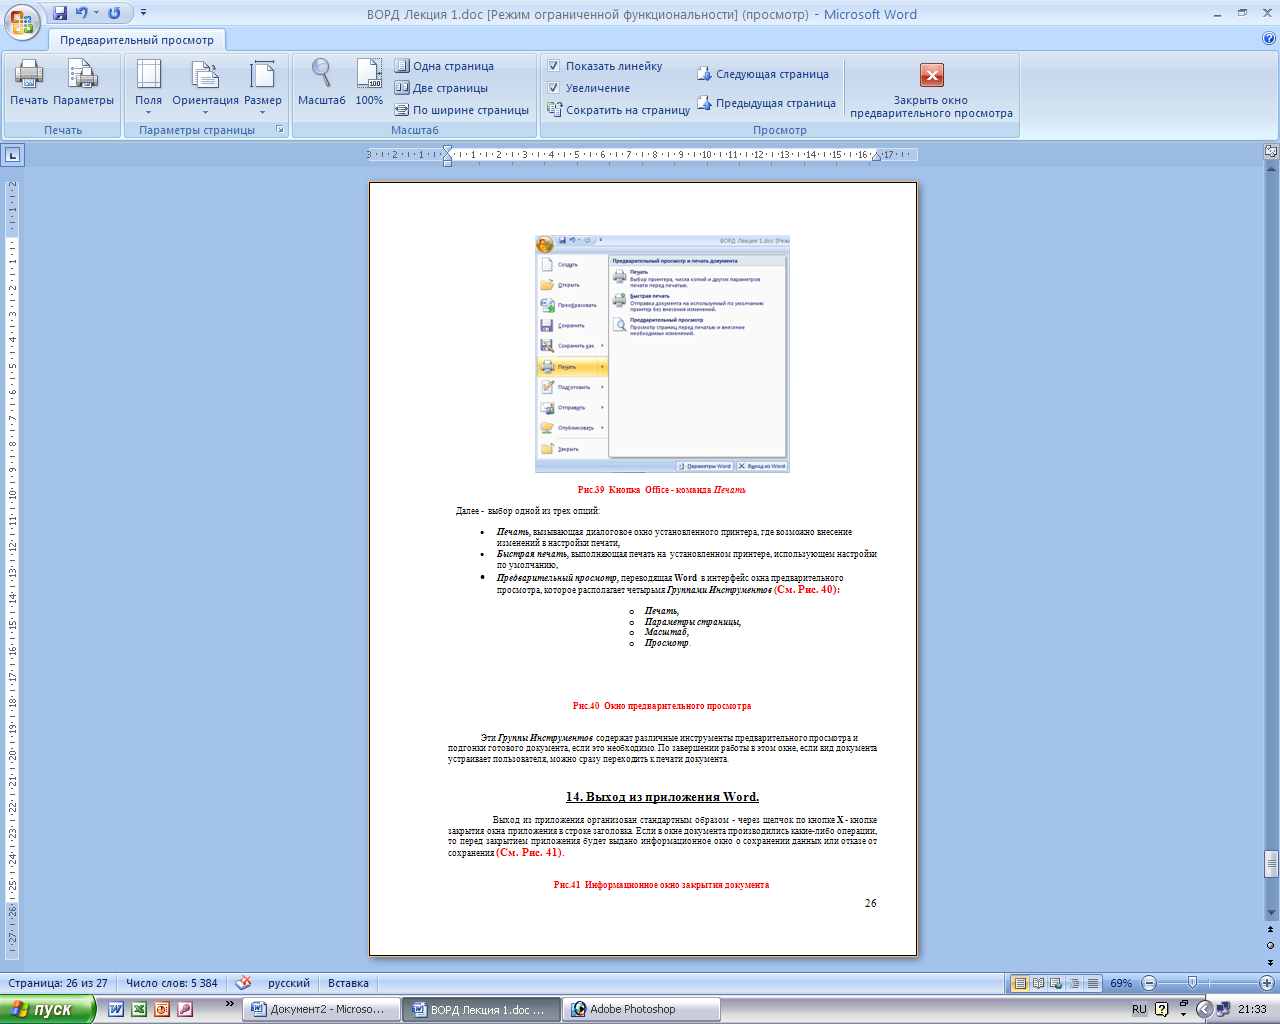
Task: Toggle the Увеличение checkbox
Action: [553, 88]
